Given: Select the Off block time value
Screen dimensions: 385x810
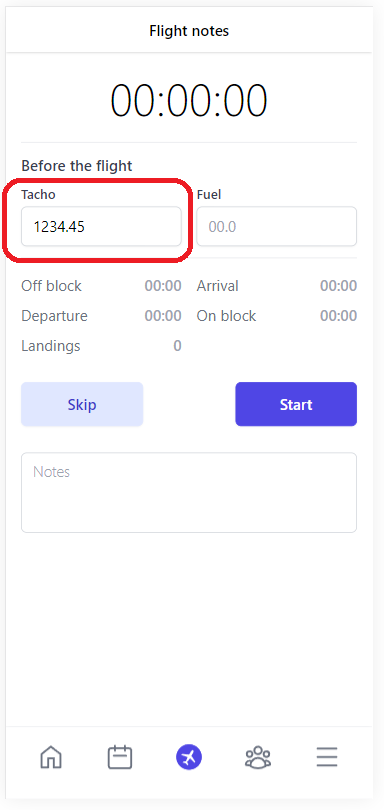Looking at the screenshot, I should (163, 286).
